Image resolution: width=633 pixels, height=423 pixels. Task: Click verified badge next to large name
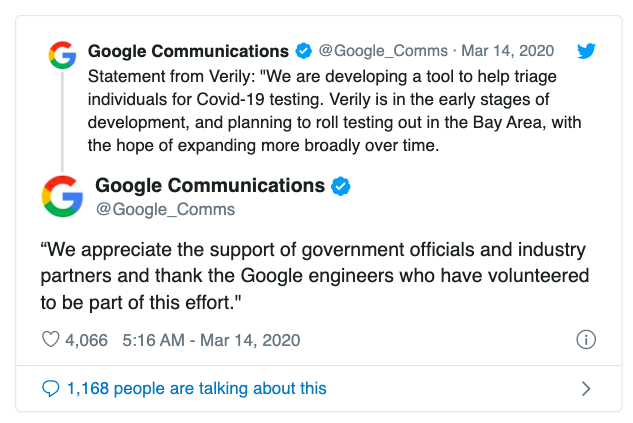tap(340, 186)
